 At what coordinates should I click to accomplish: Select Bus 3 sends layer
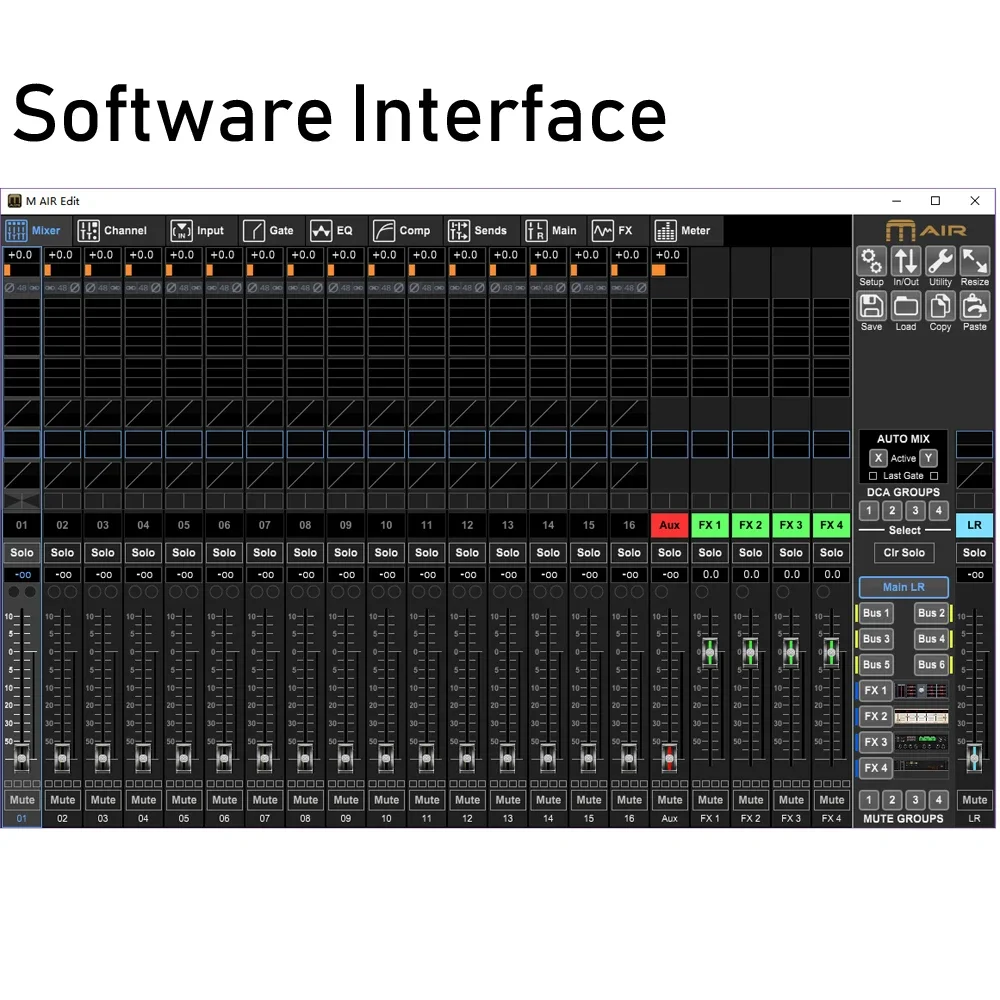876,639
